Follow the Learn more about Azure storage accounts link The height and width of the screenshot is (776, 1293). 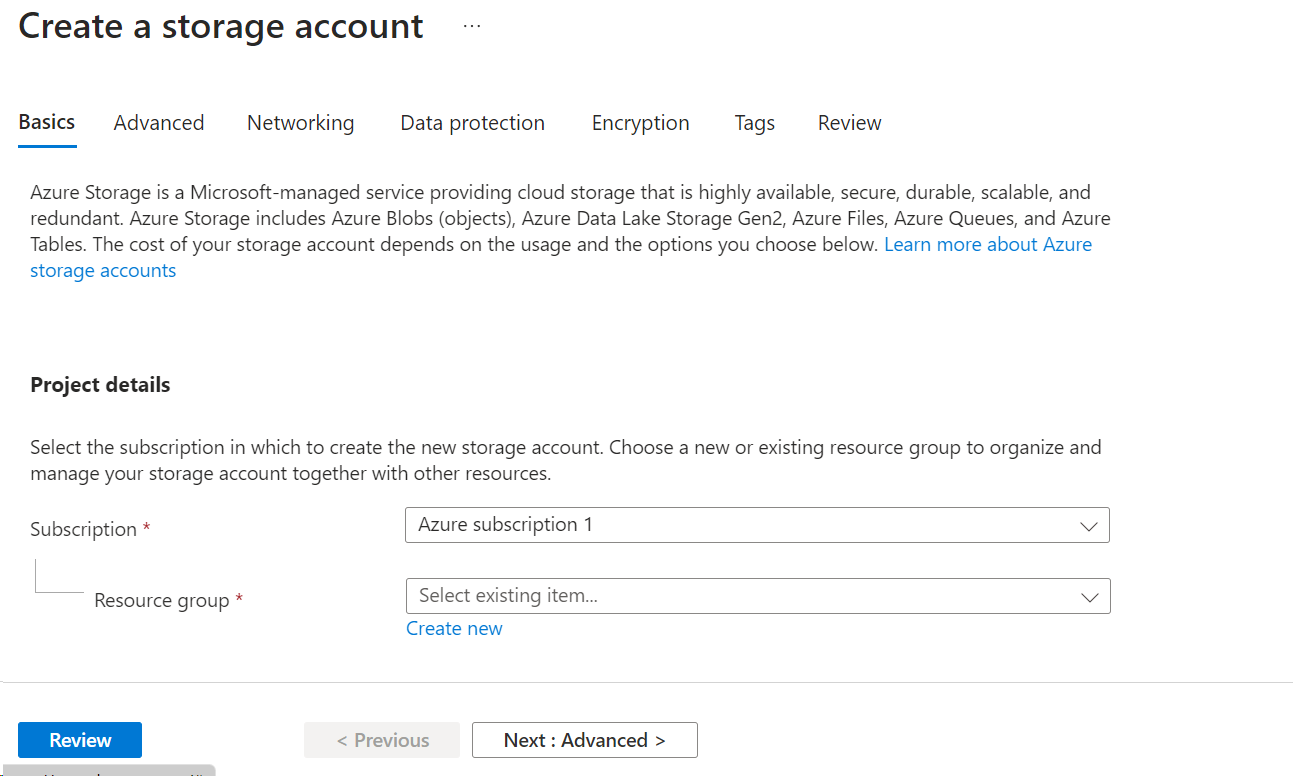pos(987,245)
